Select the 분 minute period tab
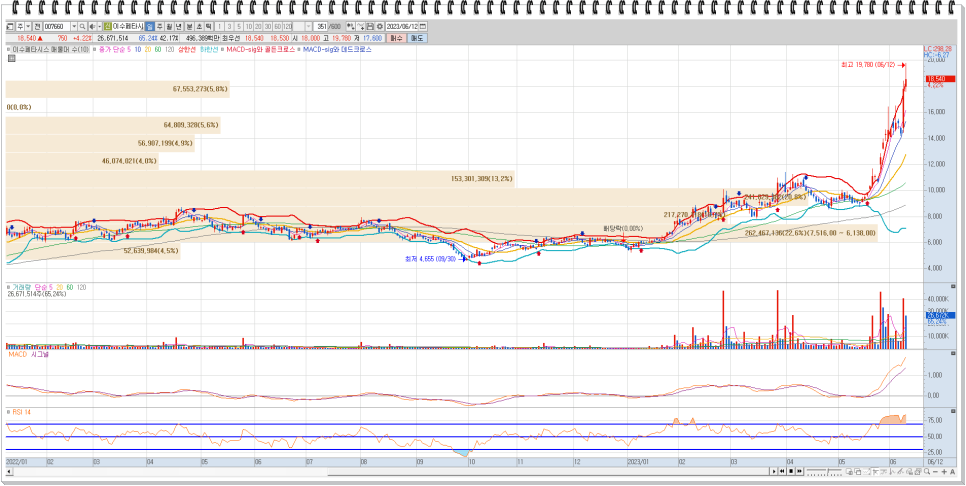 pos(189,26)
